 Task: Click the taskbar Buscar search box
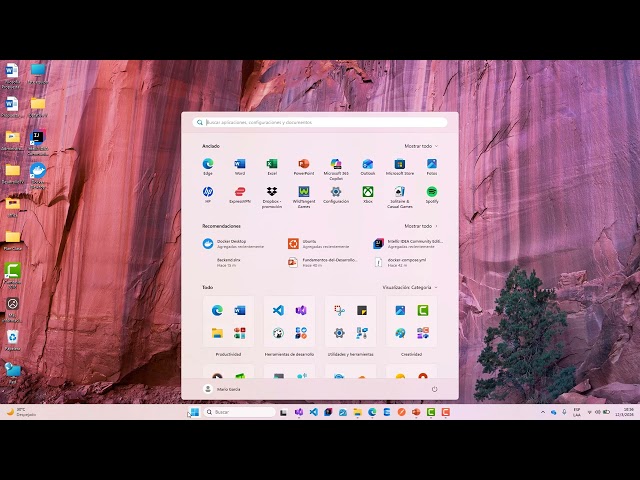pyautogui.click(x=240, y=412)
